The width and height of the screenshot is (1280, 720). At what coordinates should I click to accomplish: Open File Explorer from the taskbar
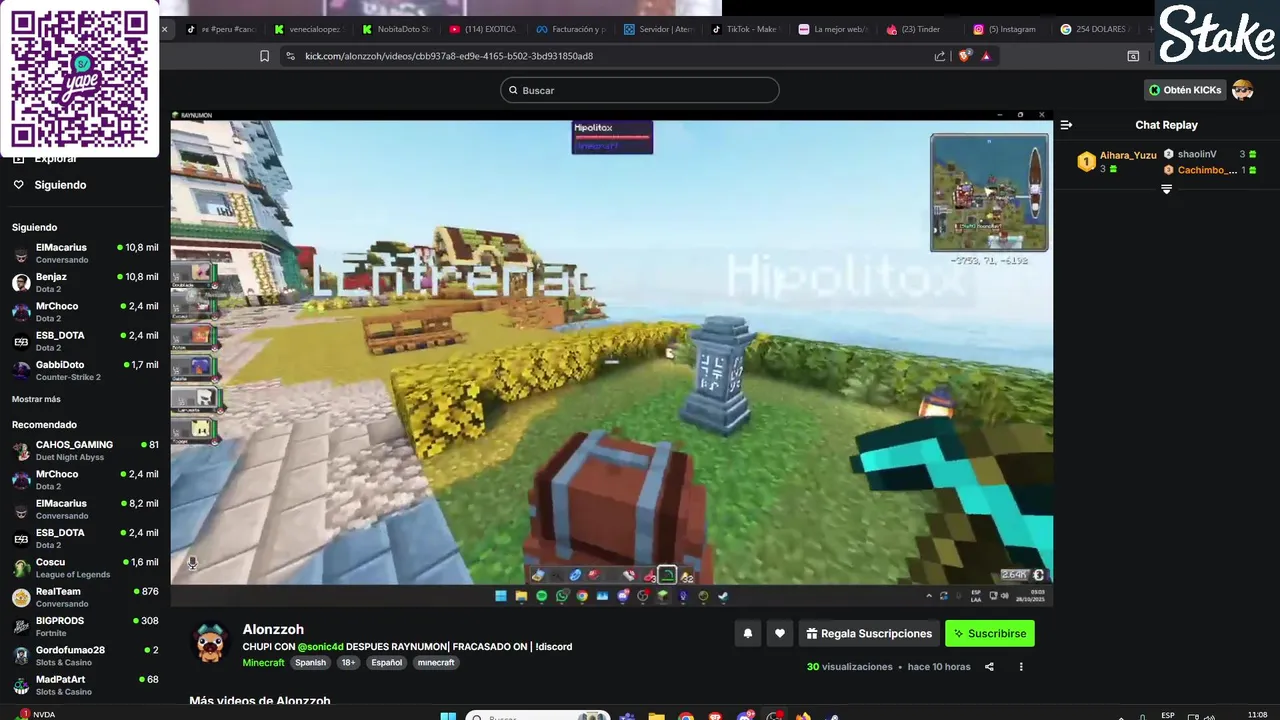pos(656,716)
